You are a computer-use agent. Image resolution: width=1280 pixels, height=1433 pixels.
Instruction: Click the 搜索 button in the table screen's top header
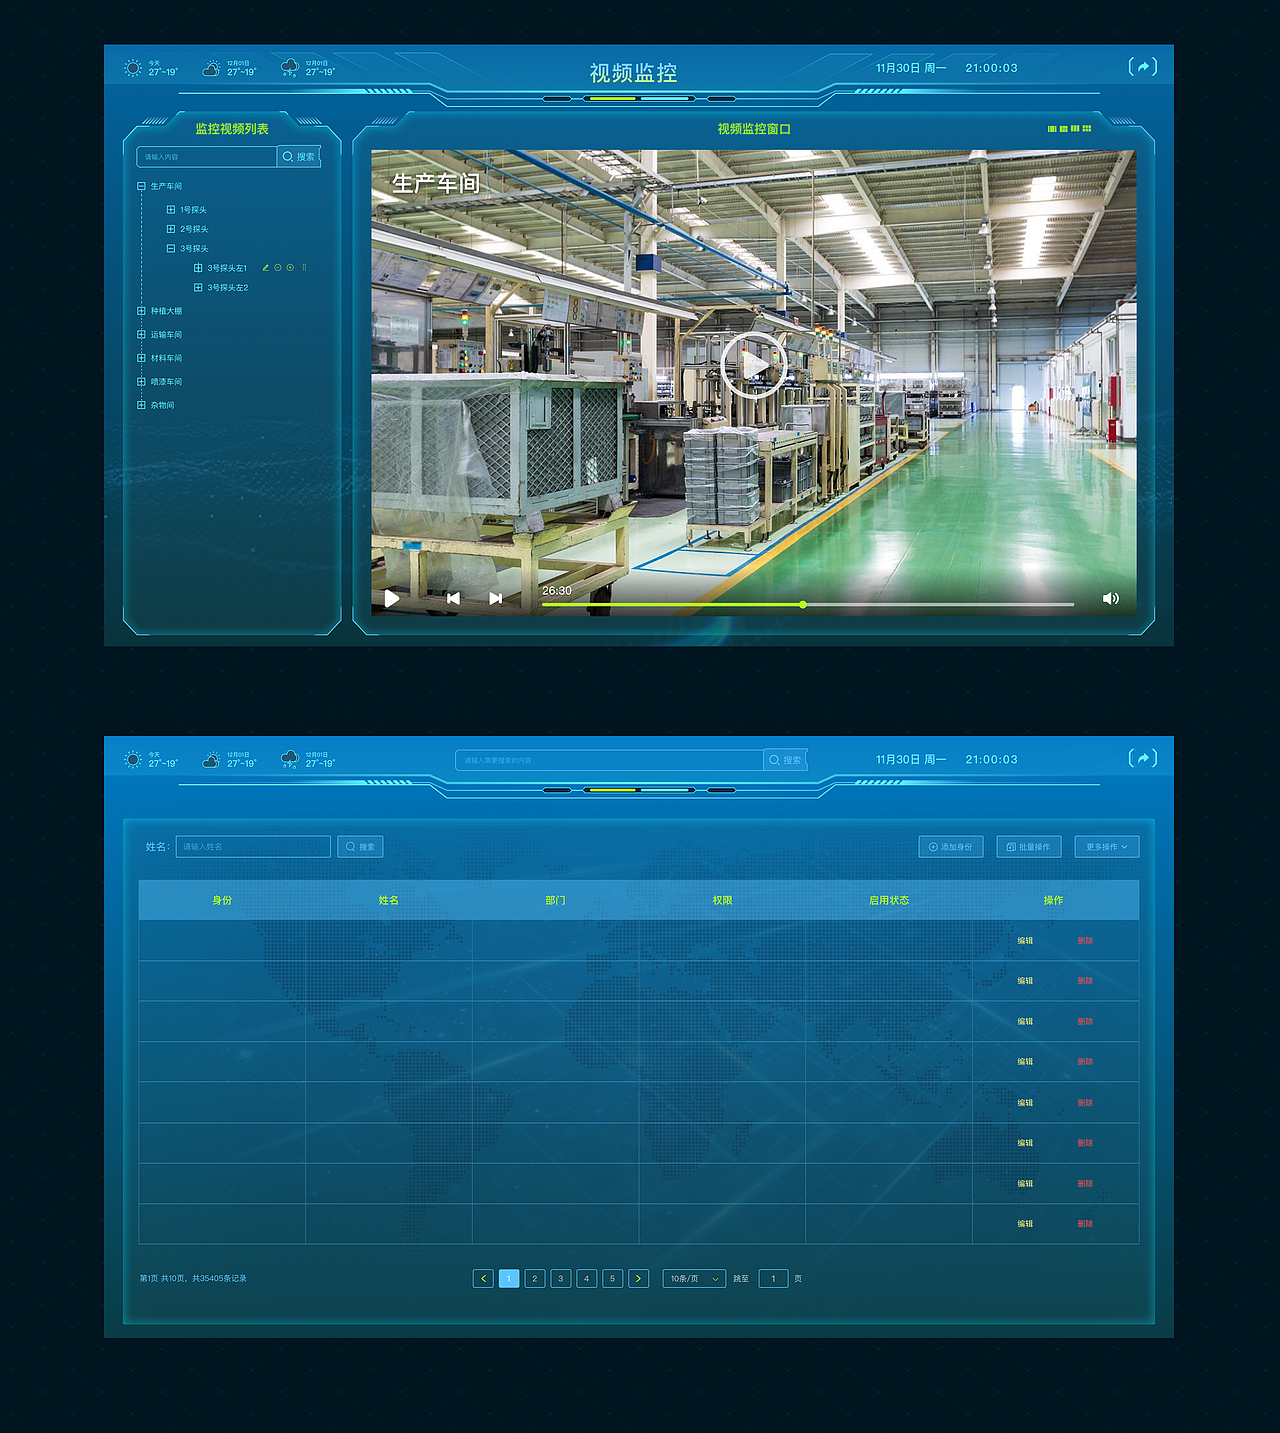[785, 760]
